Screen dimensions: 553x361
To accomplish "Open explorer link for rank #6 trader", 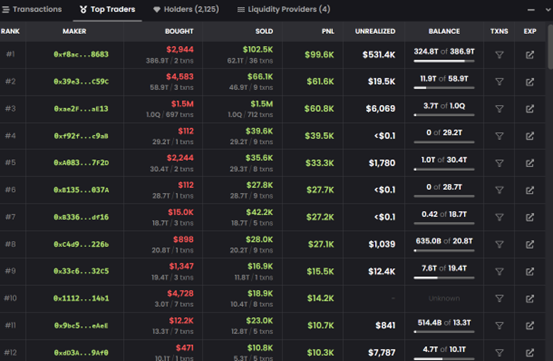I will [x=530, y=190].
